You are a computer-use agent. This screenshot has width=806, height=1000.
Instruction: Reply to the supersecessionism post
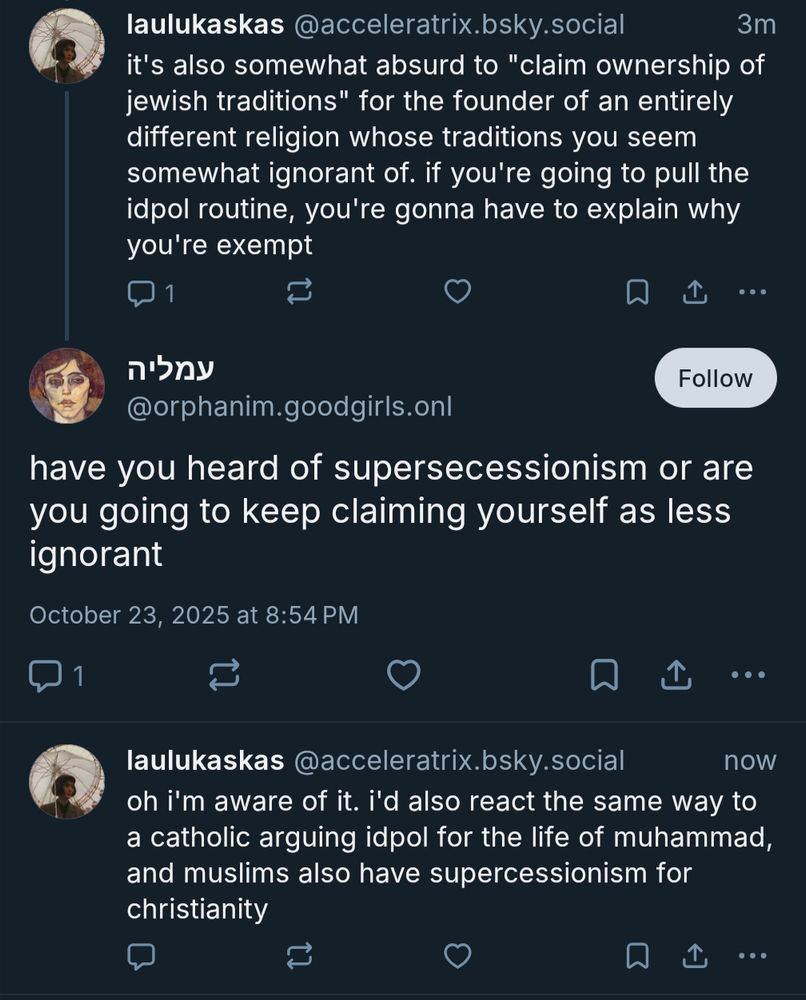click(x=45, y=676)
